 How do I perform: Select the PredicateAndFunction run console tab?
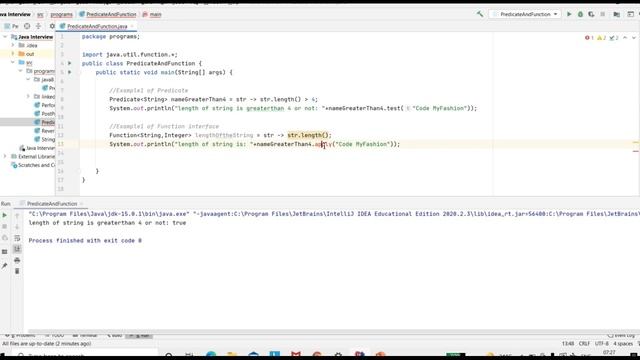pos(52,204)
